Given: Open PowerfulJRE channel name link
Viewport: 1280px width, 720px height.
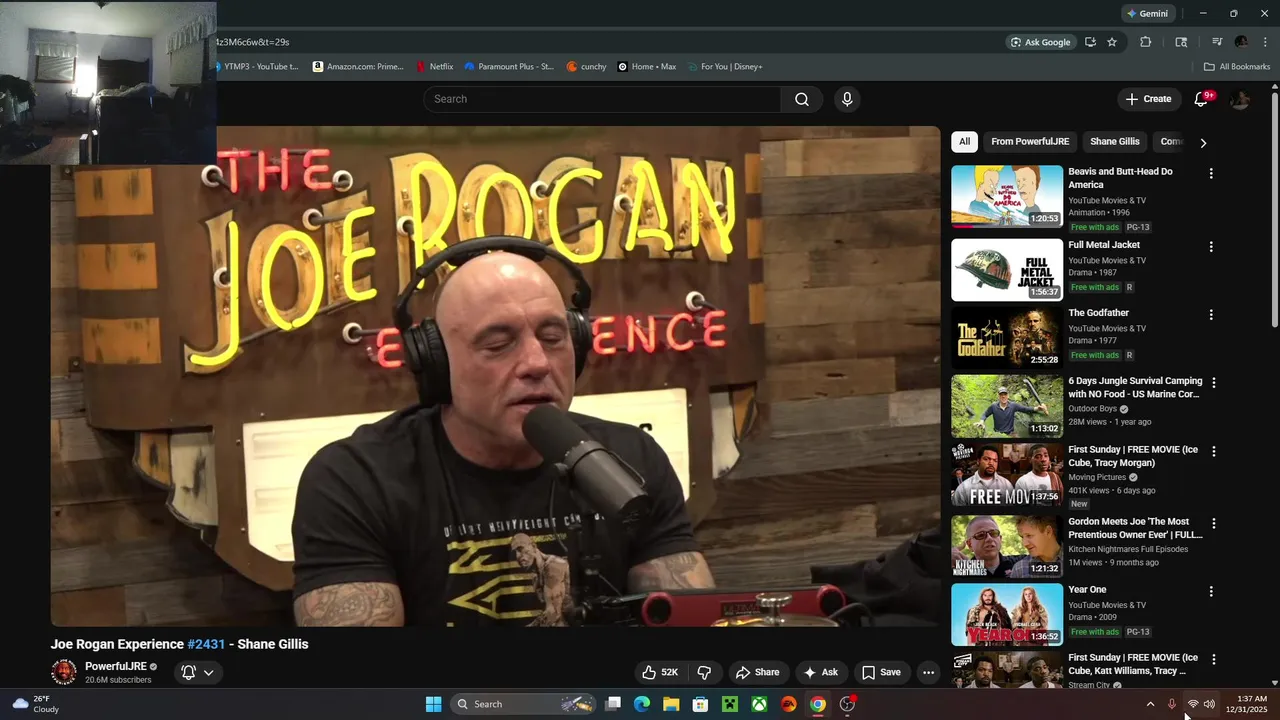Looking at the screenshot, I should pos(115,666).
